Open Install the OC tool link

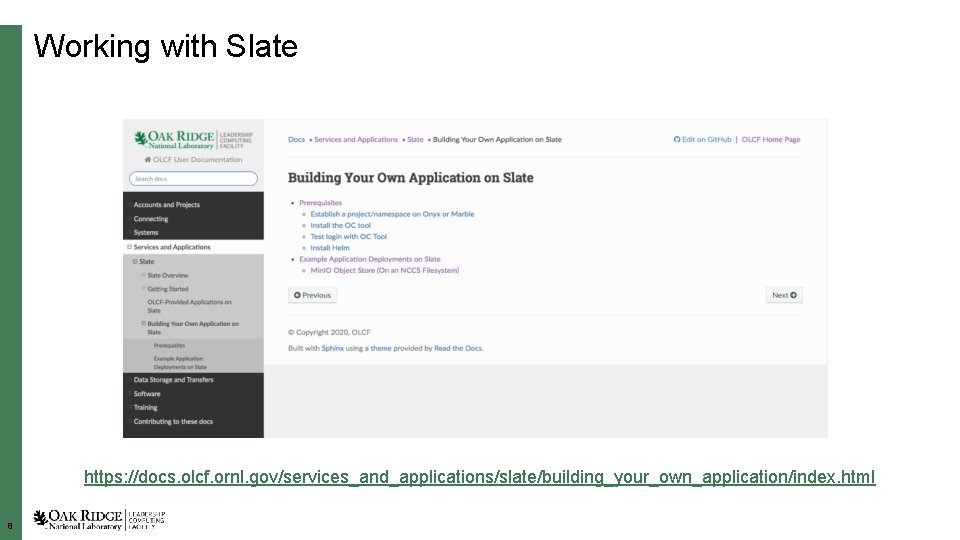point(340,225)
